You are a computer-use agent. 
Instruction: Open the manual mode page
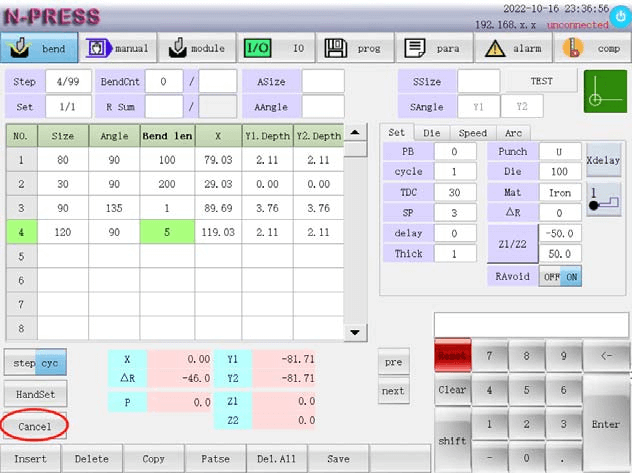point(118,48)
